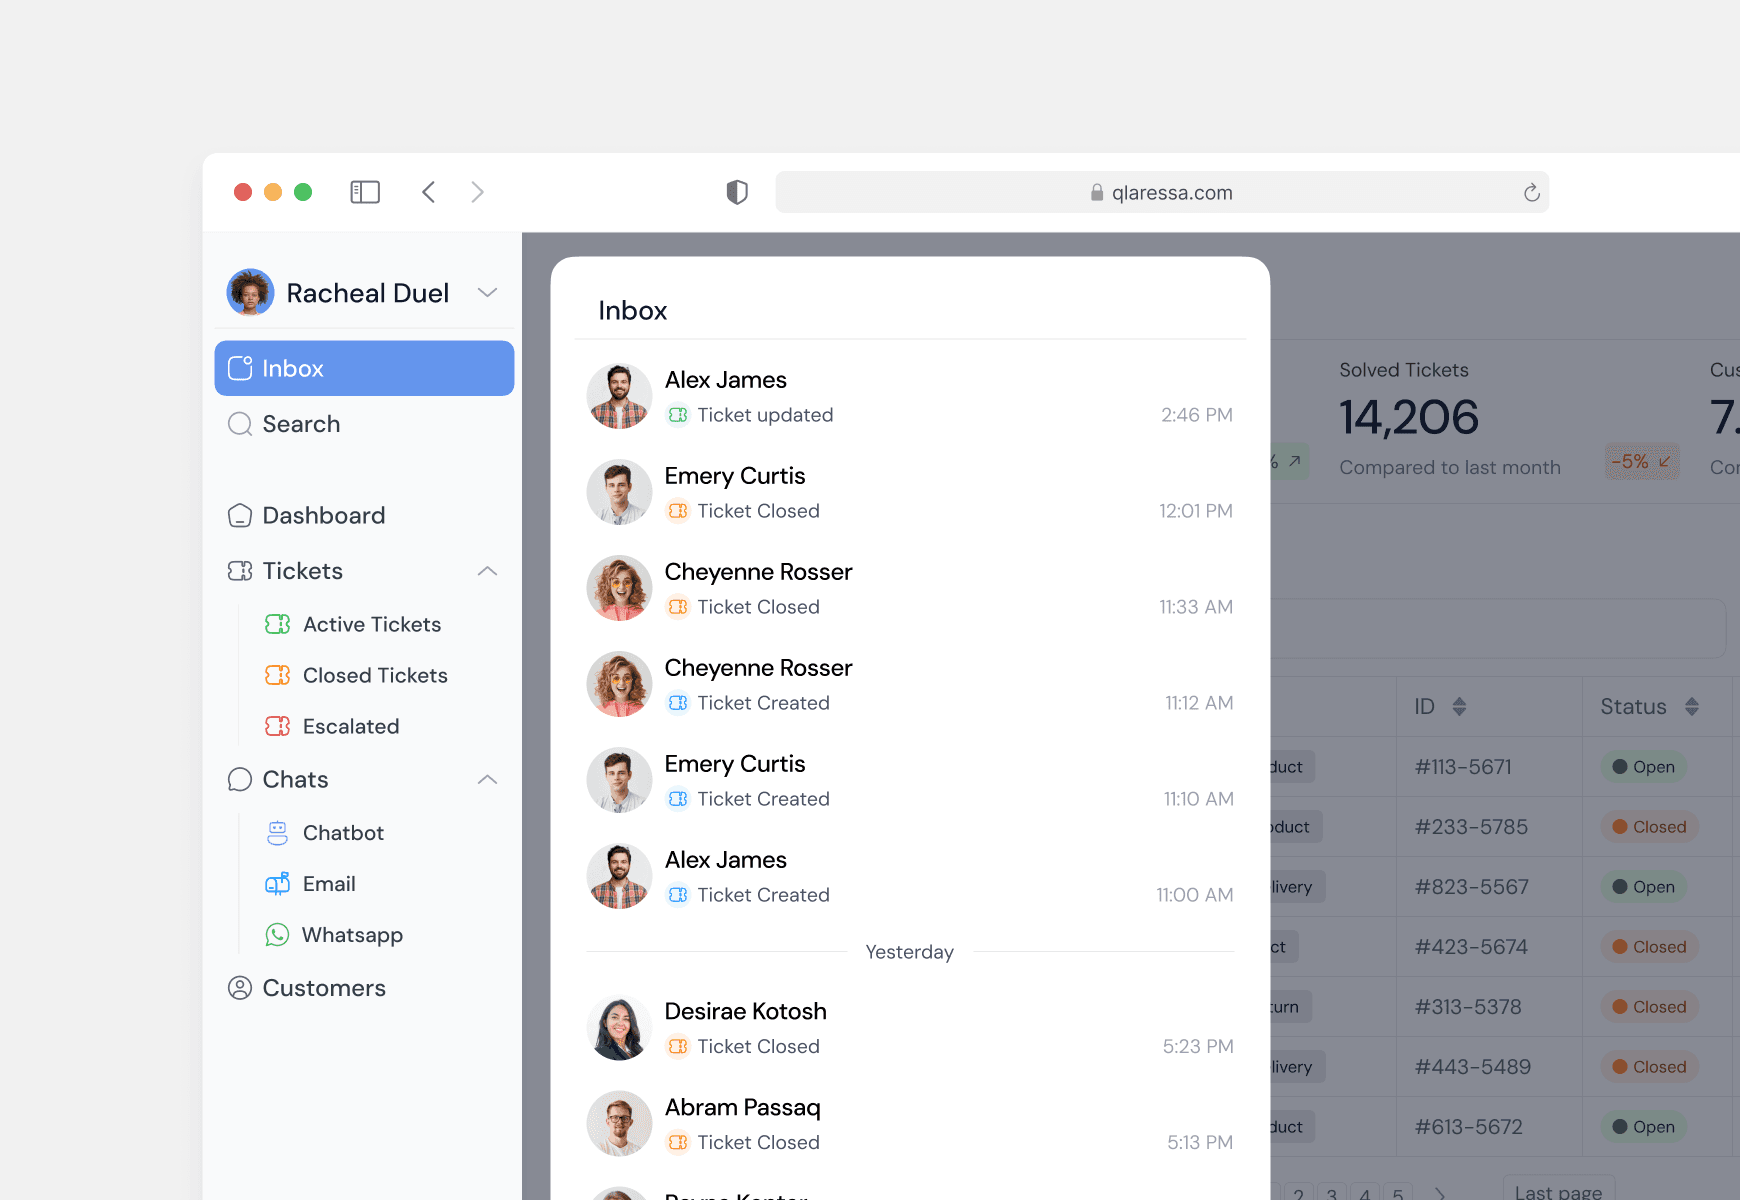Open Customers in the sidebar
Screen dimensions: 1740x1200
click(364, 988)
